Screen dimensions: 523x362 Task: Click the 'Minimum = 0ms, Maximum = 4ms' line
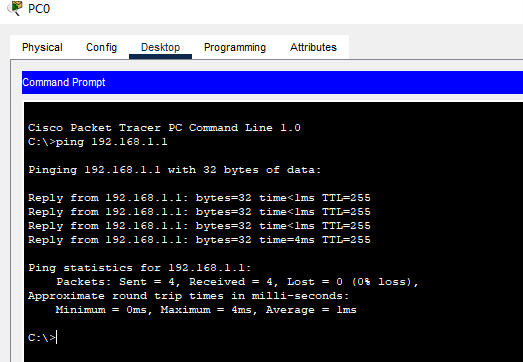click(x=206, y=310)
